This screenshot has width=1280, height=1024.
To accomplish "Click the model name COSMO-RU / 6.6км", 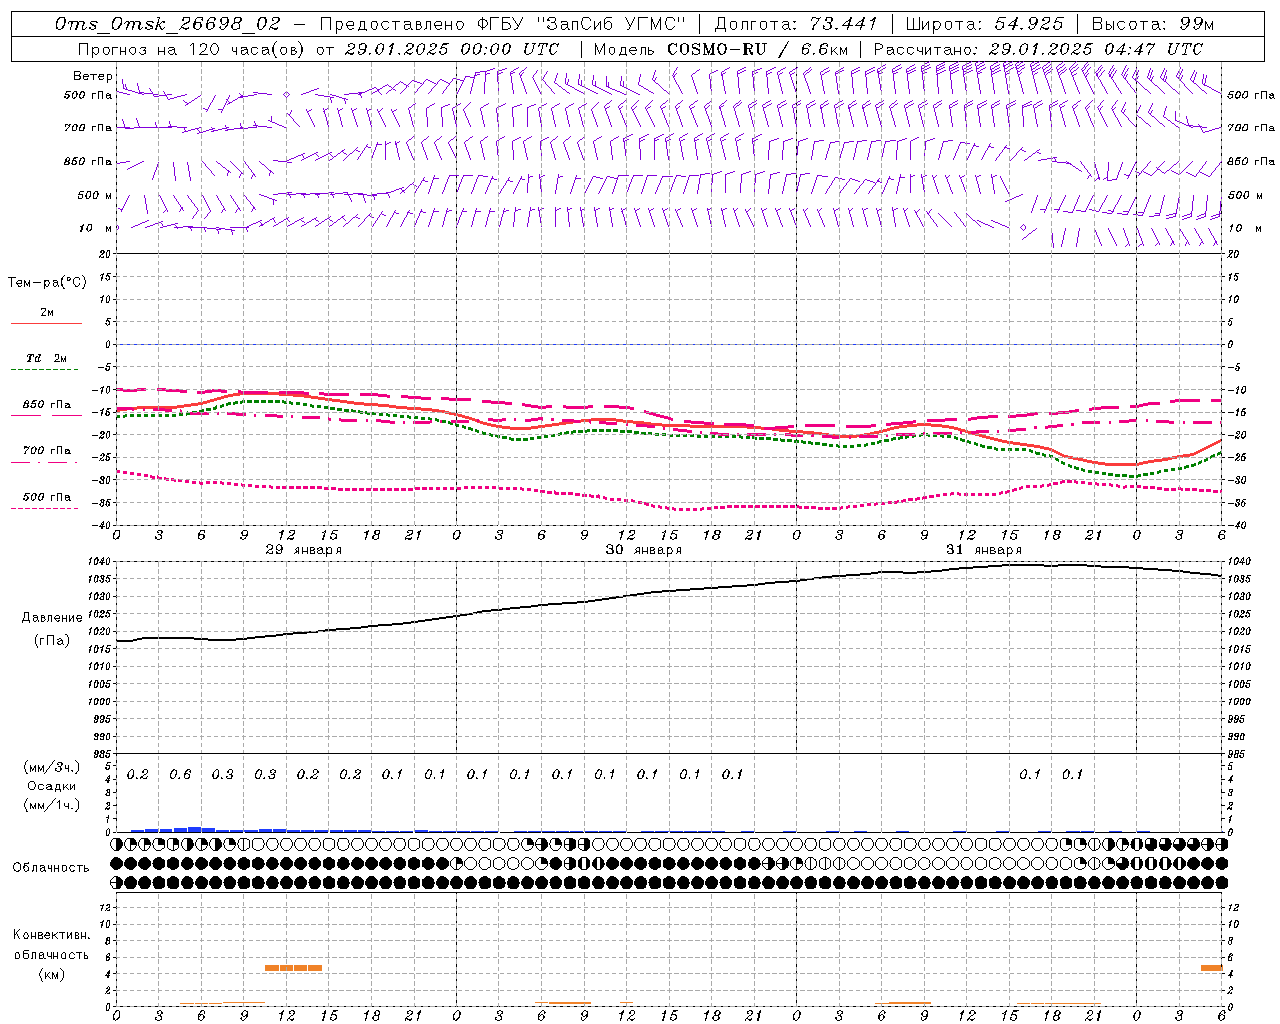I will click(x=757, y=49).
